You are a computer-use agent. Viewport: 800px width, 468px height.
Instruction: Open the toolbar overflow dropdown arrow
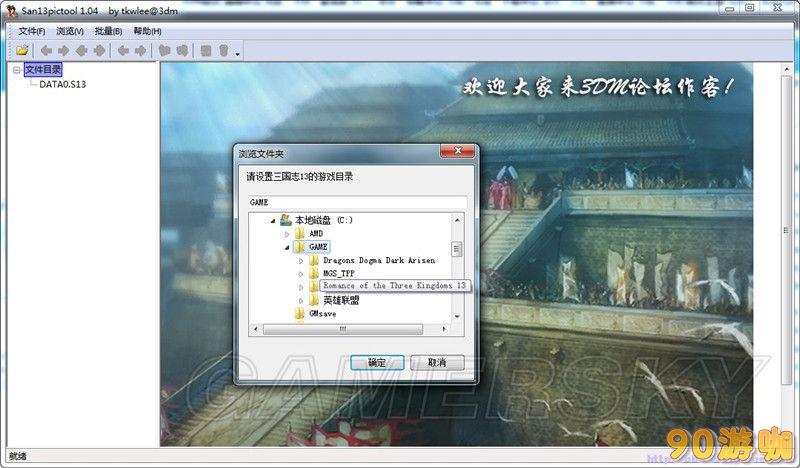point(238,53)
